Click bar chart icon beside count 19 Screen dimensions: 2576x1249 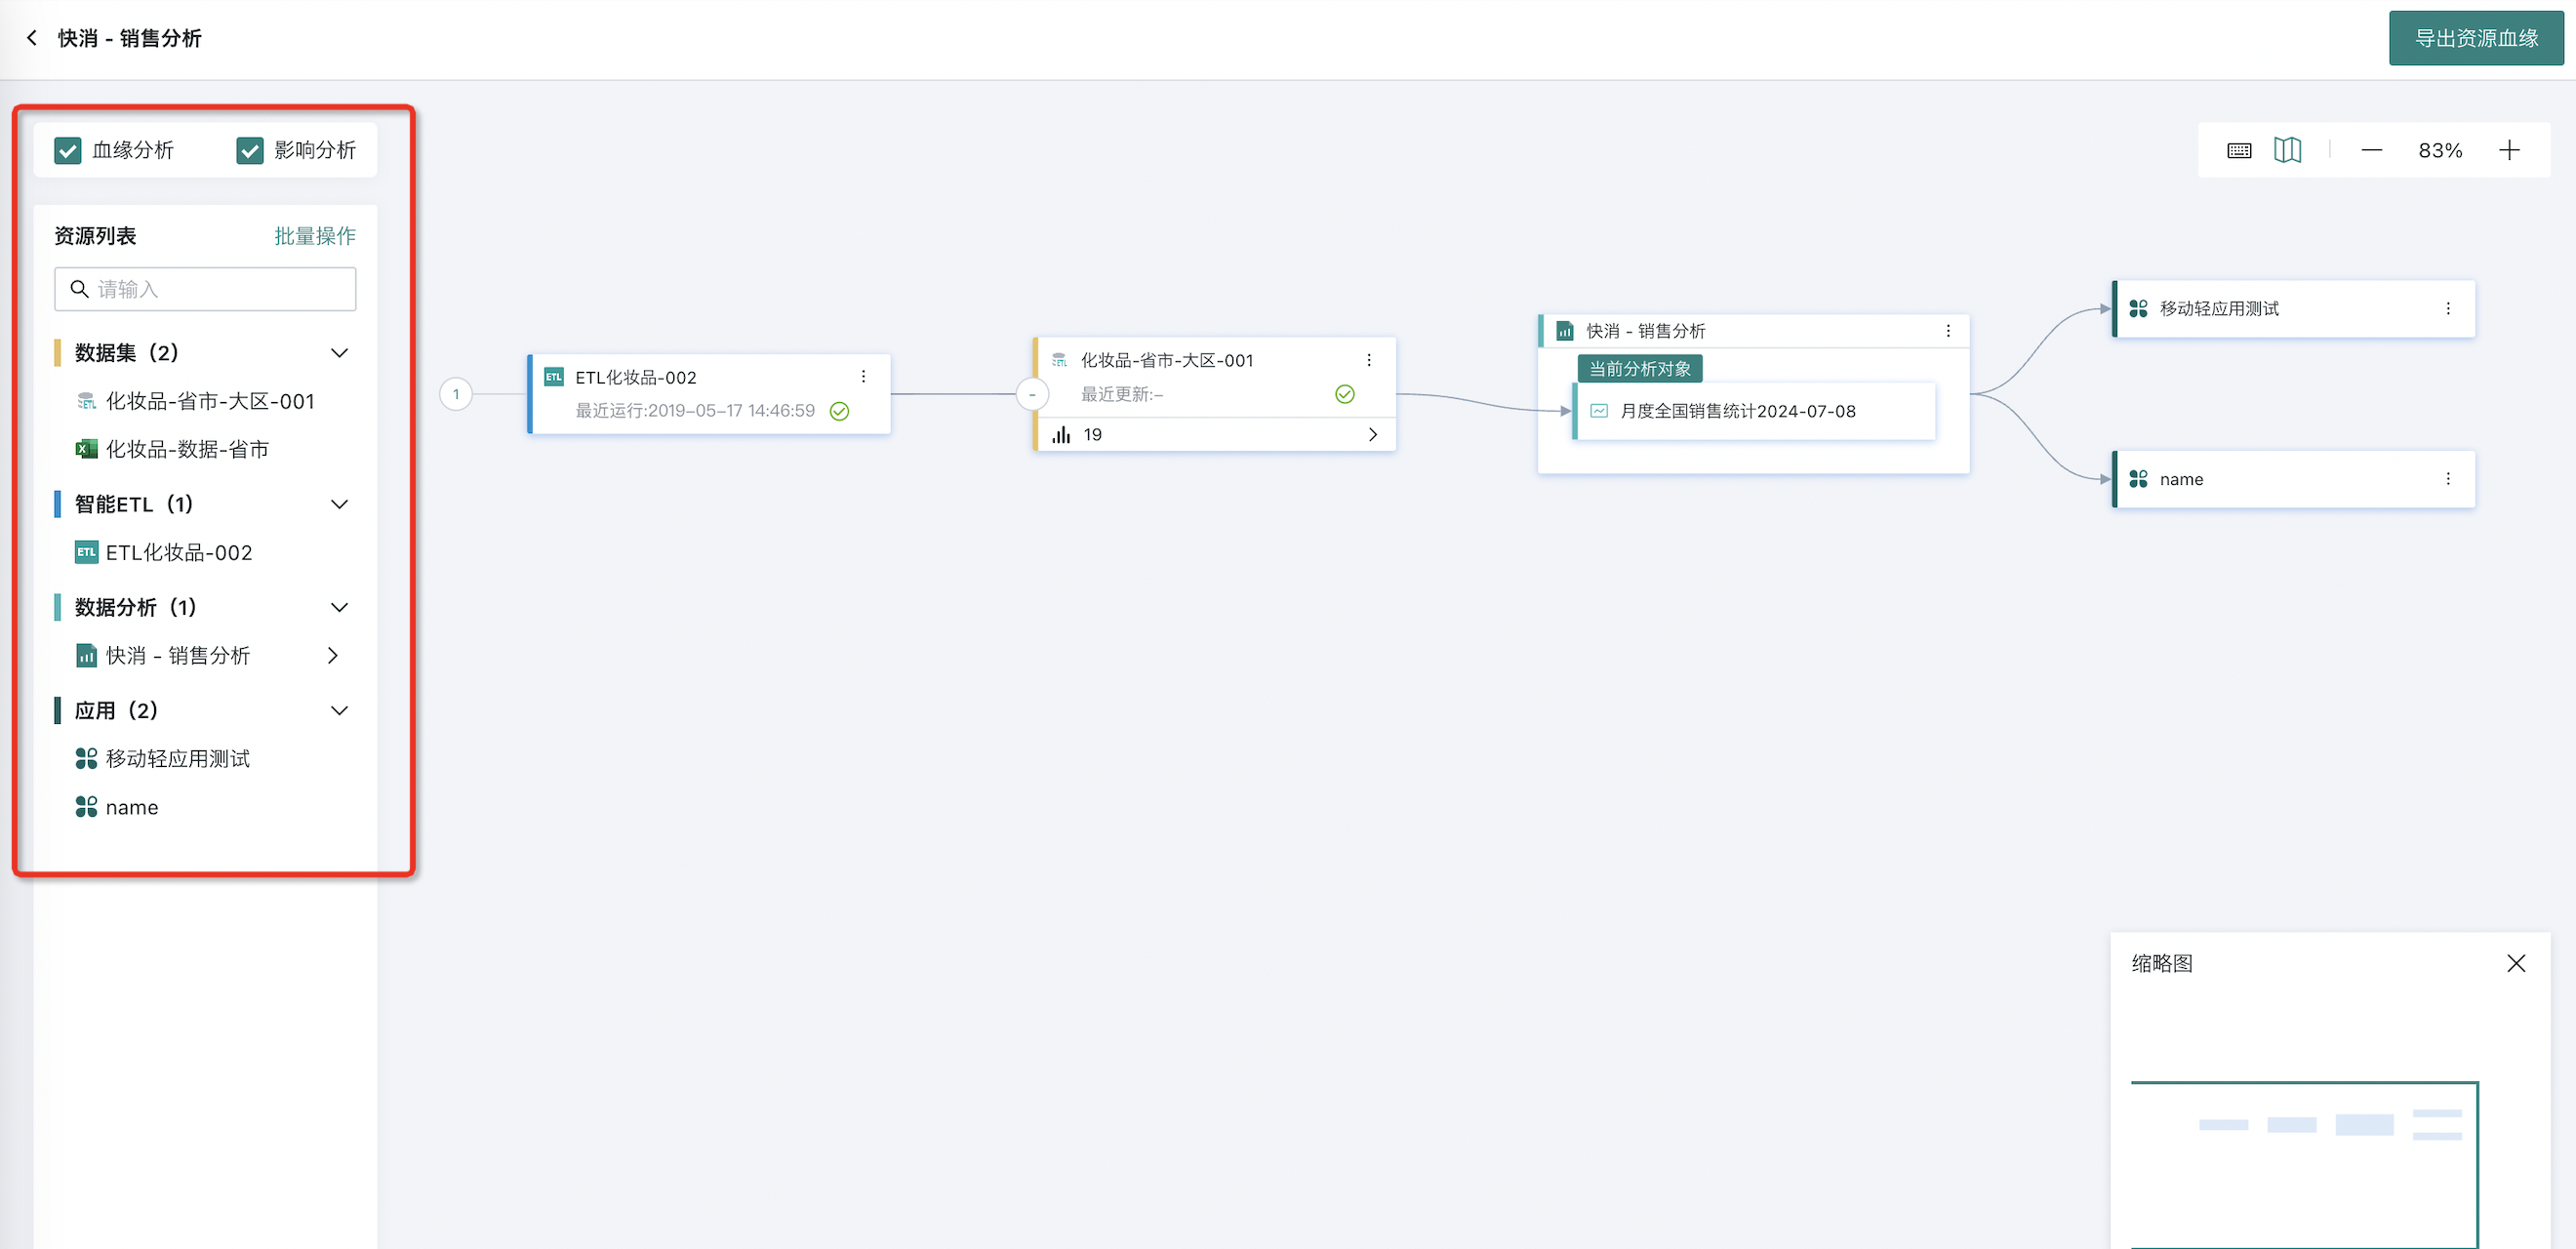[1061, 434]
